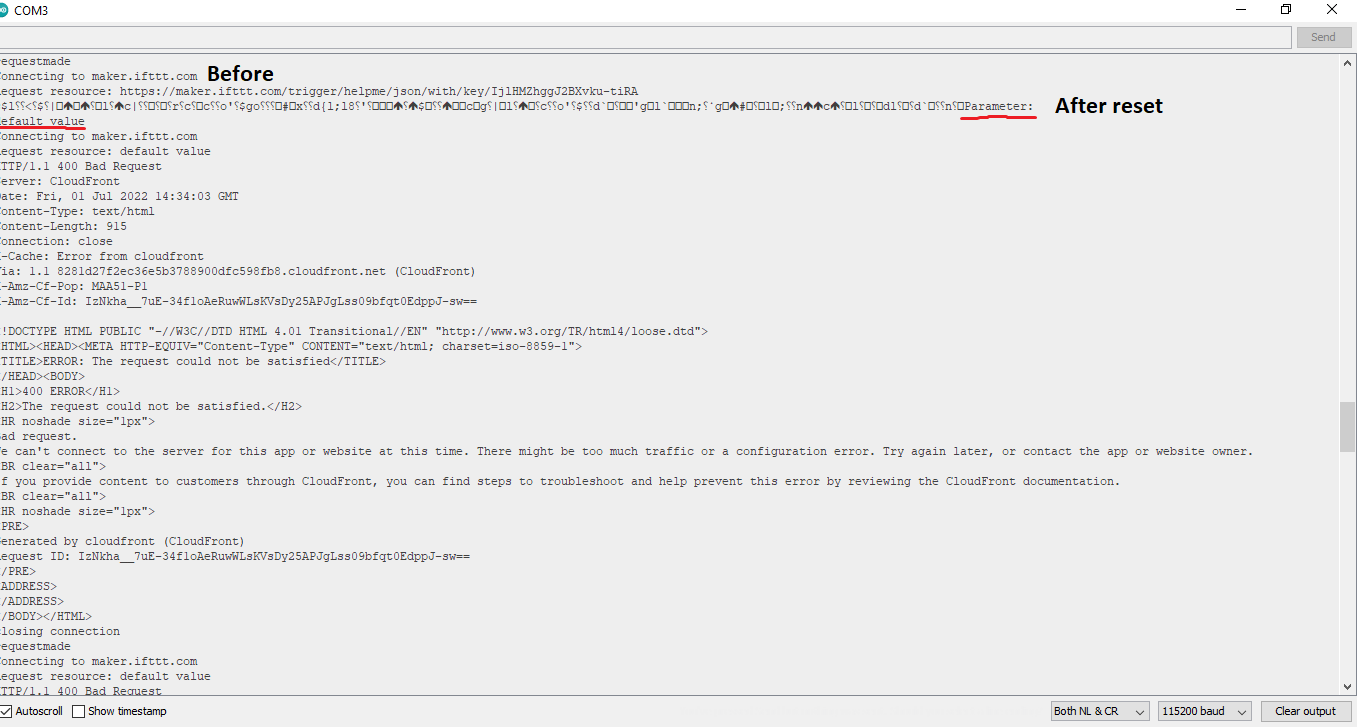
Task: Click the scrollbar thumb
Action: point(1348,425)
